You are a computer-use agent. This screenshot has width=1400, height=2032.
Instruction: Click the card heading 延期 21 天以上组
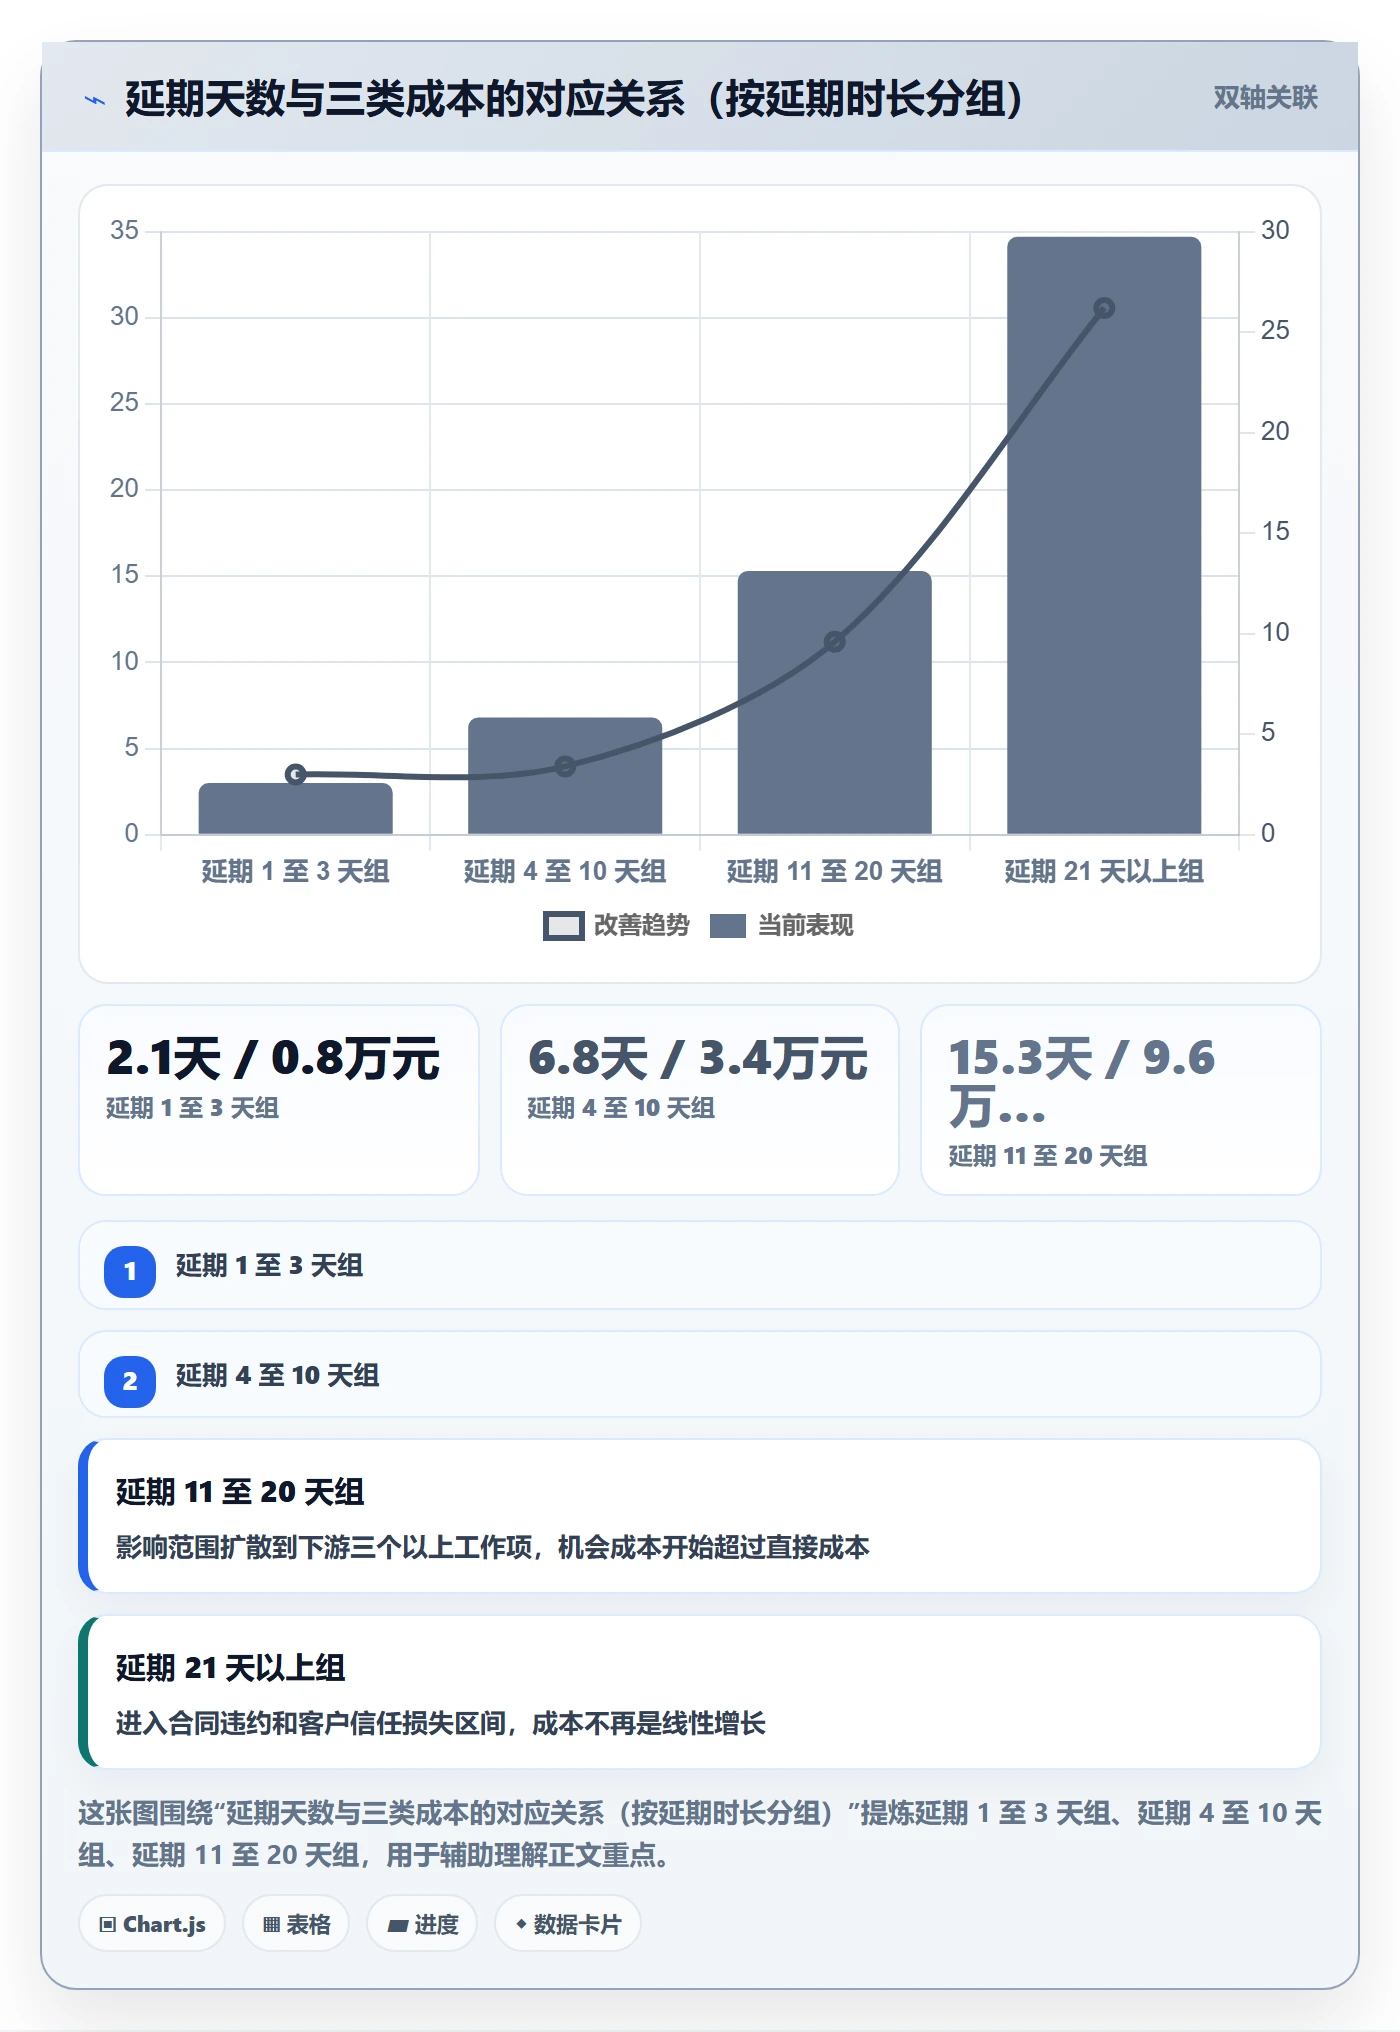pos(231,1668)
